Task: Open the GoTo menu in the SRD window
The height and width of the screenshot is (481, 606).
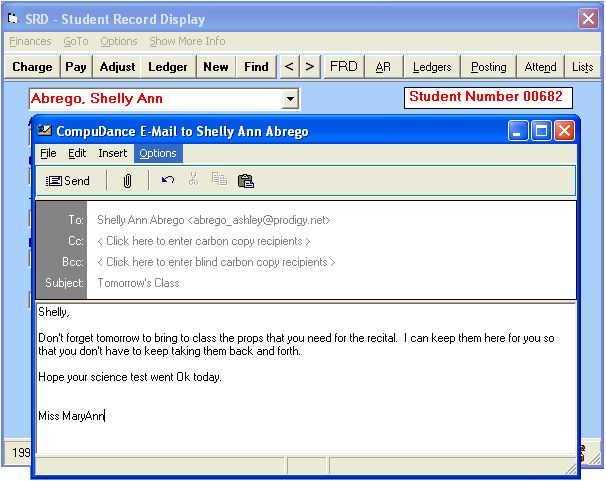Action: (76, 41)
